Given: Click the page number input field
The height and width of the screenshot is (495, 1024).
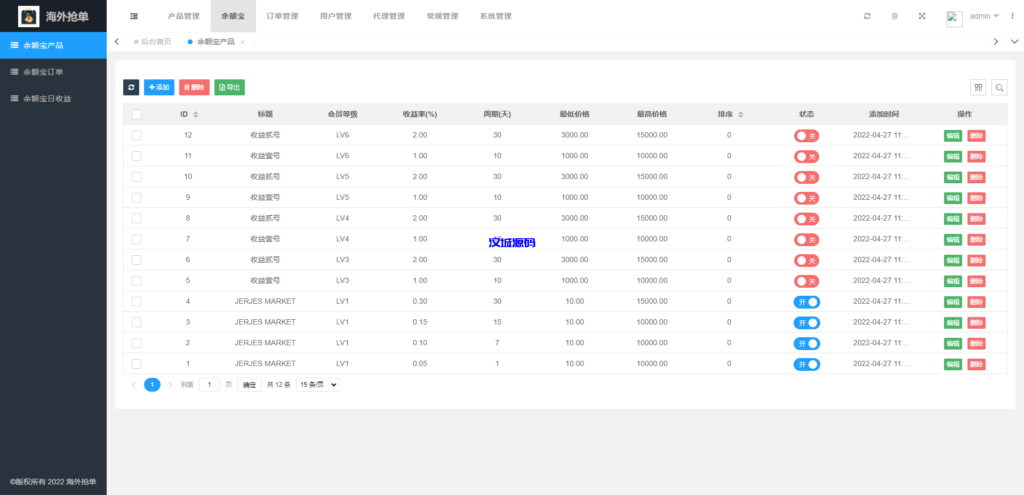Looking at the screenshot, I should click(x=209, y=384).
